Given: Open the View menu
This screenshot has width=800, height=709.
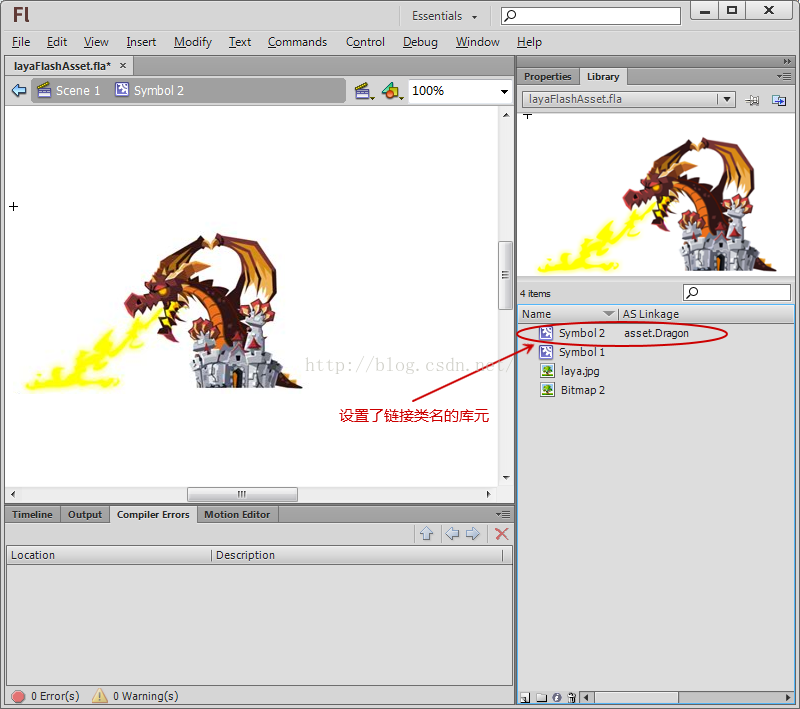Looking at the screenshot, I should [x=96, y=42].
